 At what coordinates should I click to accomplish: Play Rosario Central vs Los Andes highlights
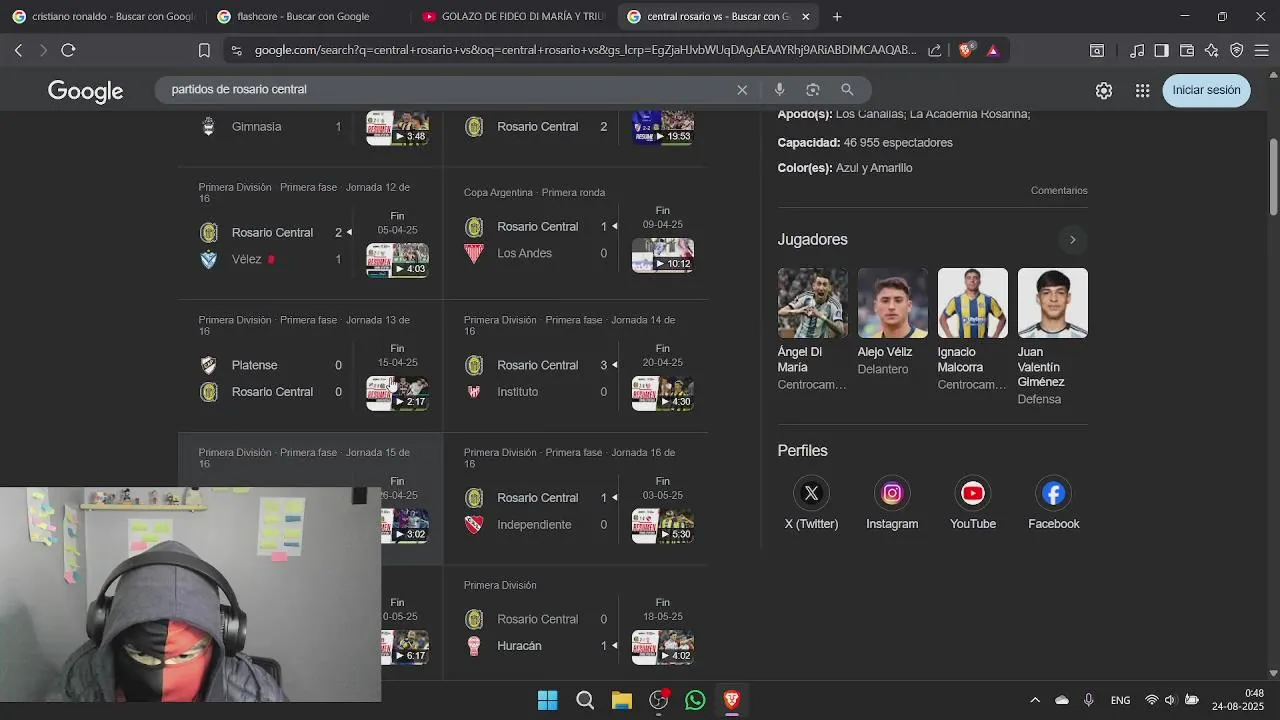tap(662, 255)
